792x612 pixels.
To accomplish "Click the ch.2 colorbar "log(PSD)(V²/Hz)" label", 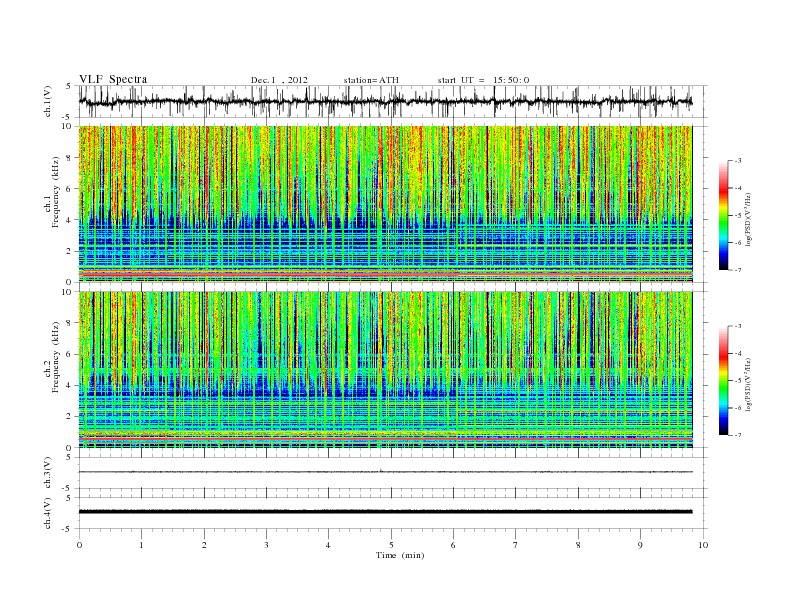I will pyautogui.click(x=748, y=383).
